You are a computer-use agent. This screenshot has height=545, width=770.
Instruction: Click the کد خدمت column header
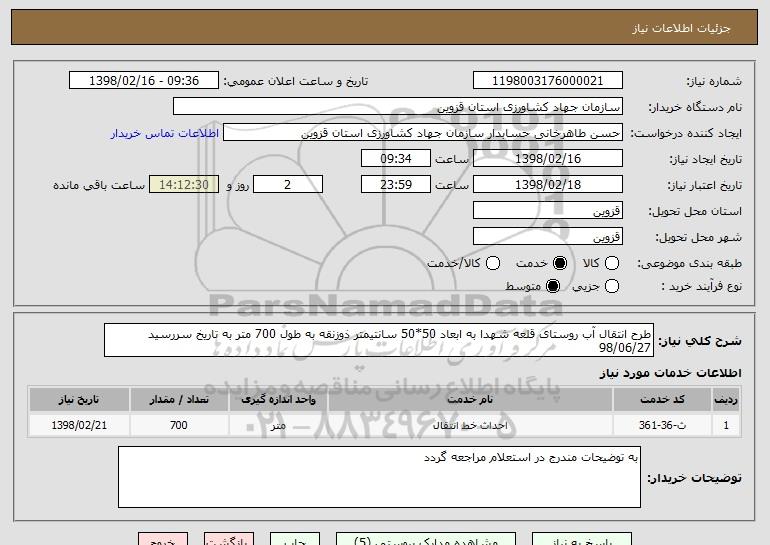662,400
